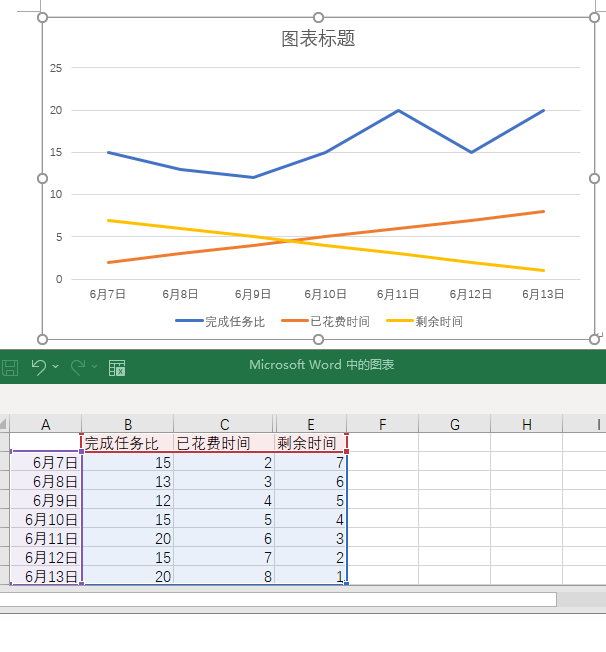
Task: Click the date cell 6月8日 in column A
Action: click(46, 481)
